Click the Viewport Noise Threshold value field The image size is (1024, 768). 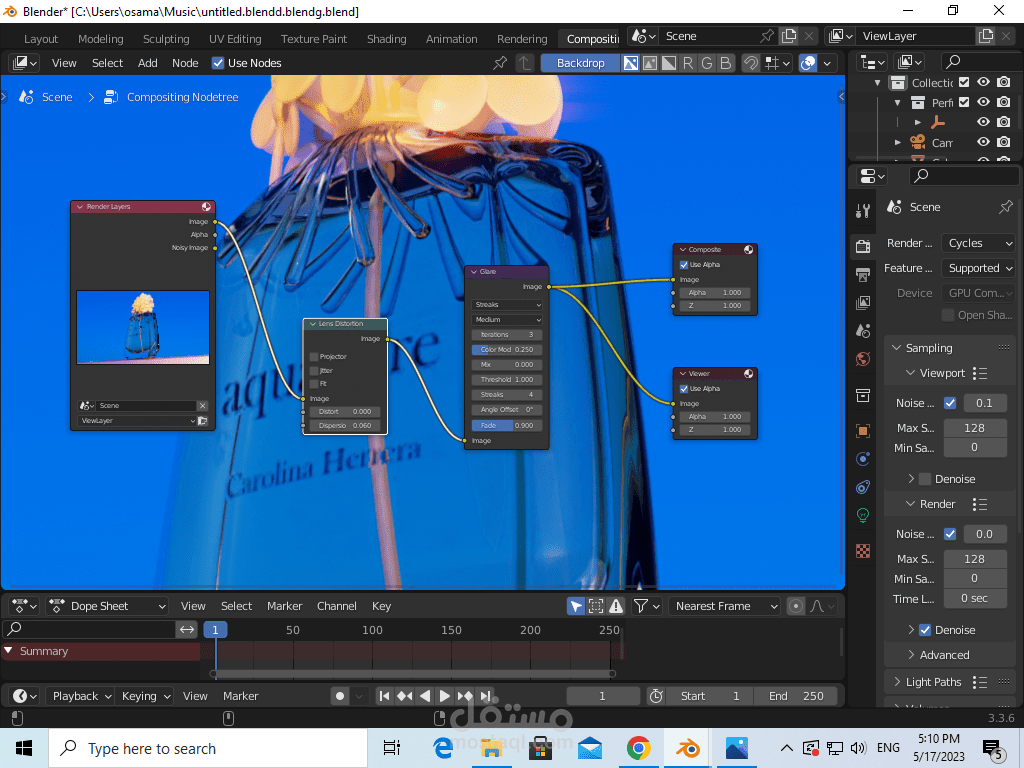(984, 403)
